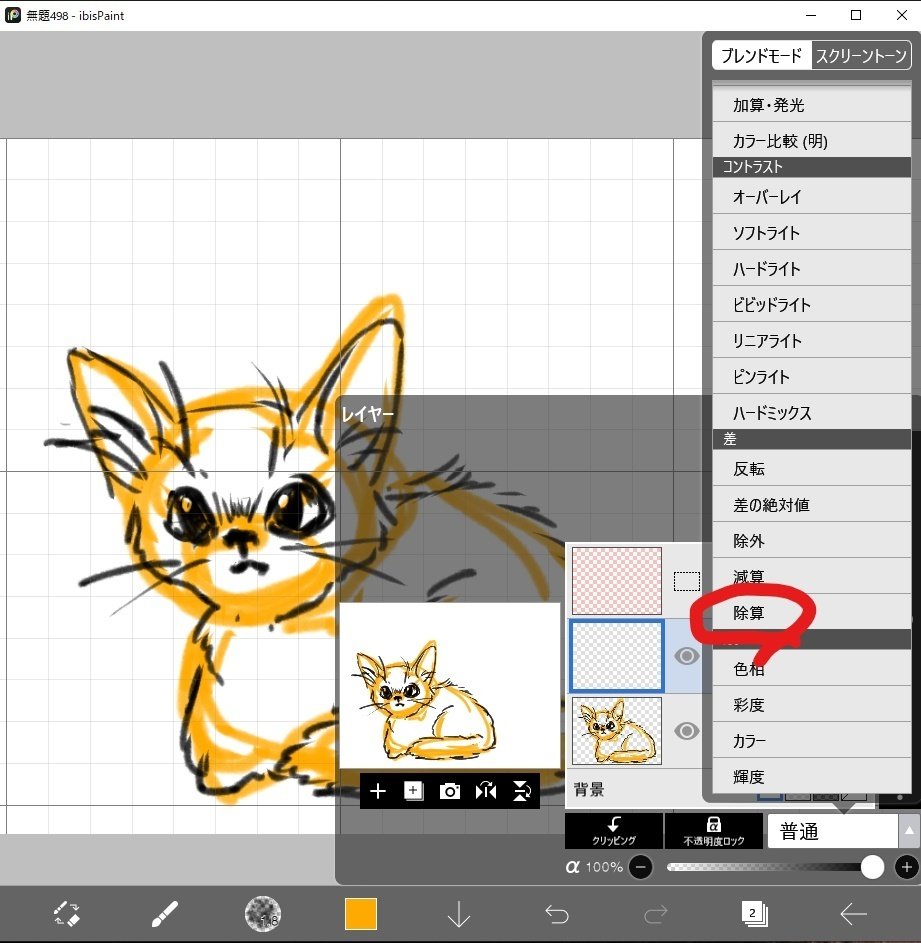Select the Brush tool in the bottom toolbar
The image size is (921, 943).
(x=164, y=913)
